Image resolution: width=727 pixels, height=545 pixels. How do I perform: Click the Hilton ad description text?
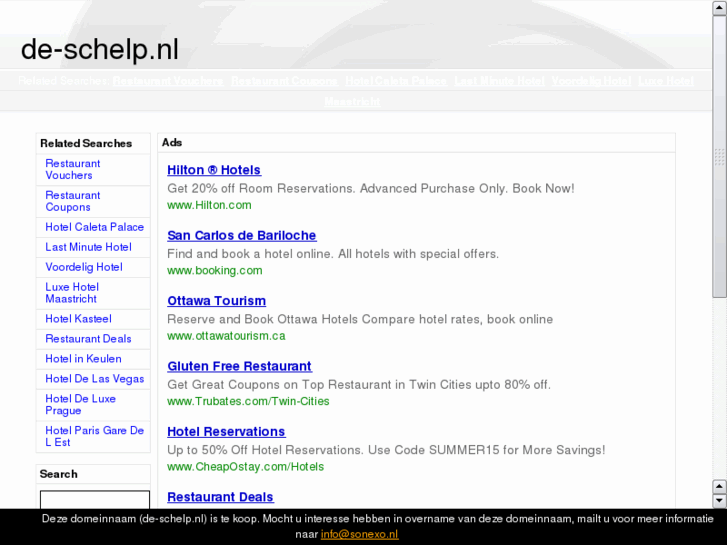pyautogui.click(x=371, y=189)
